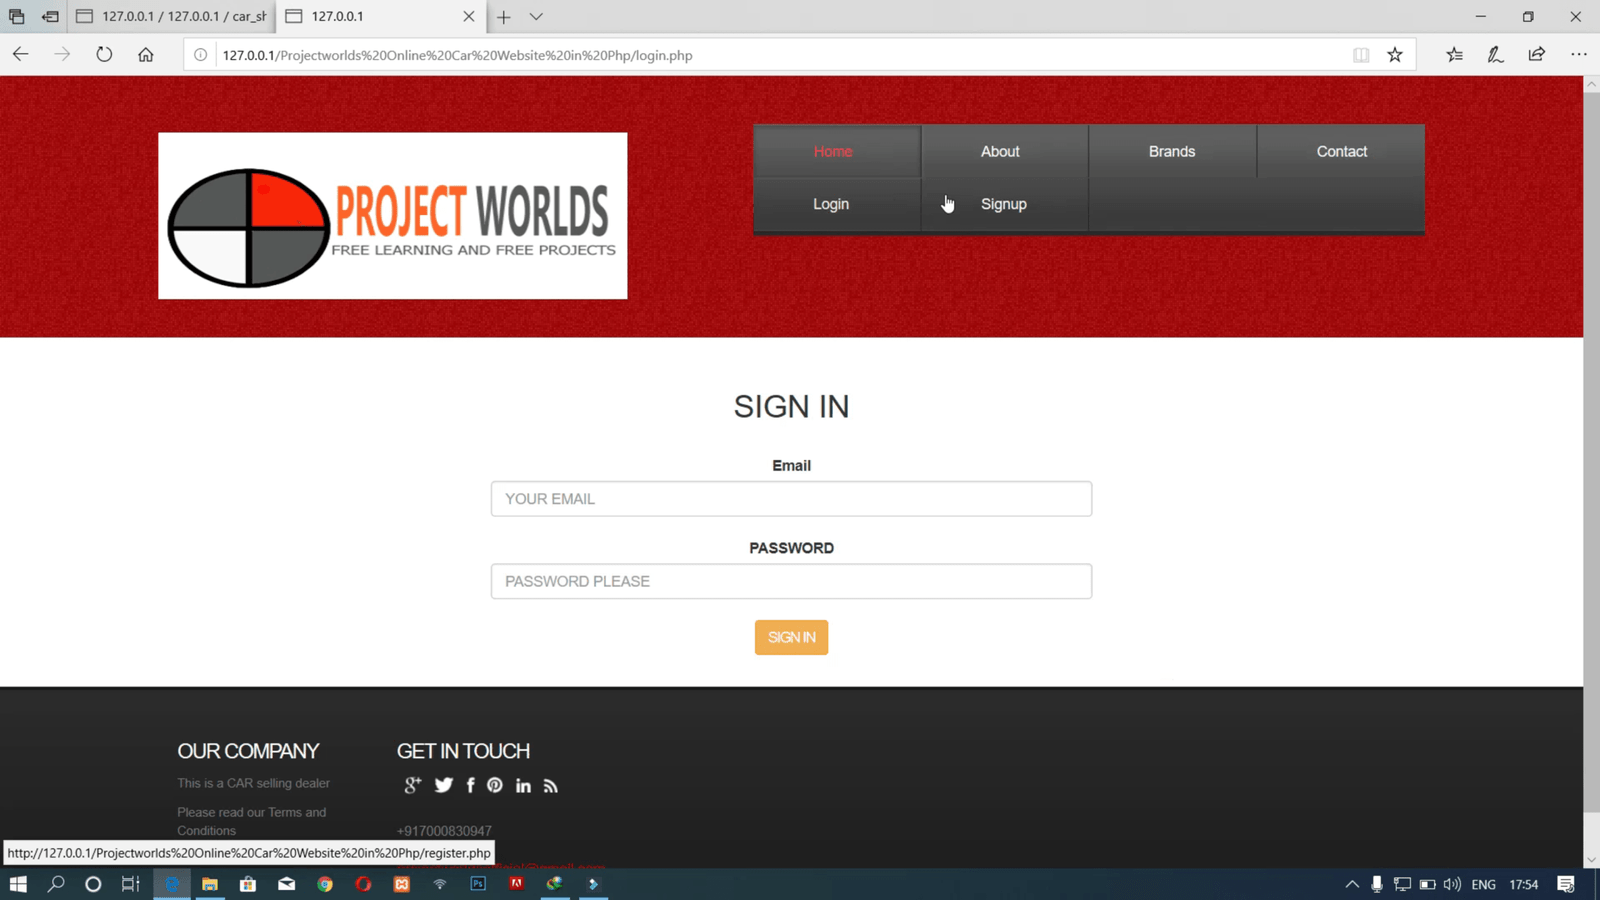
Task: Open File Explorer from the taskbar
Action: tap(210, 884)
